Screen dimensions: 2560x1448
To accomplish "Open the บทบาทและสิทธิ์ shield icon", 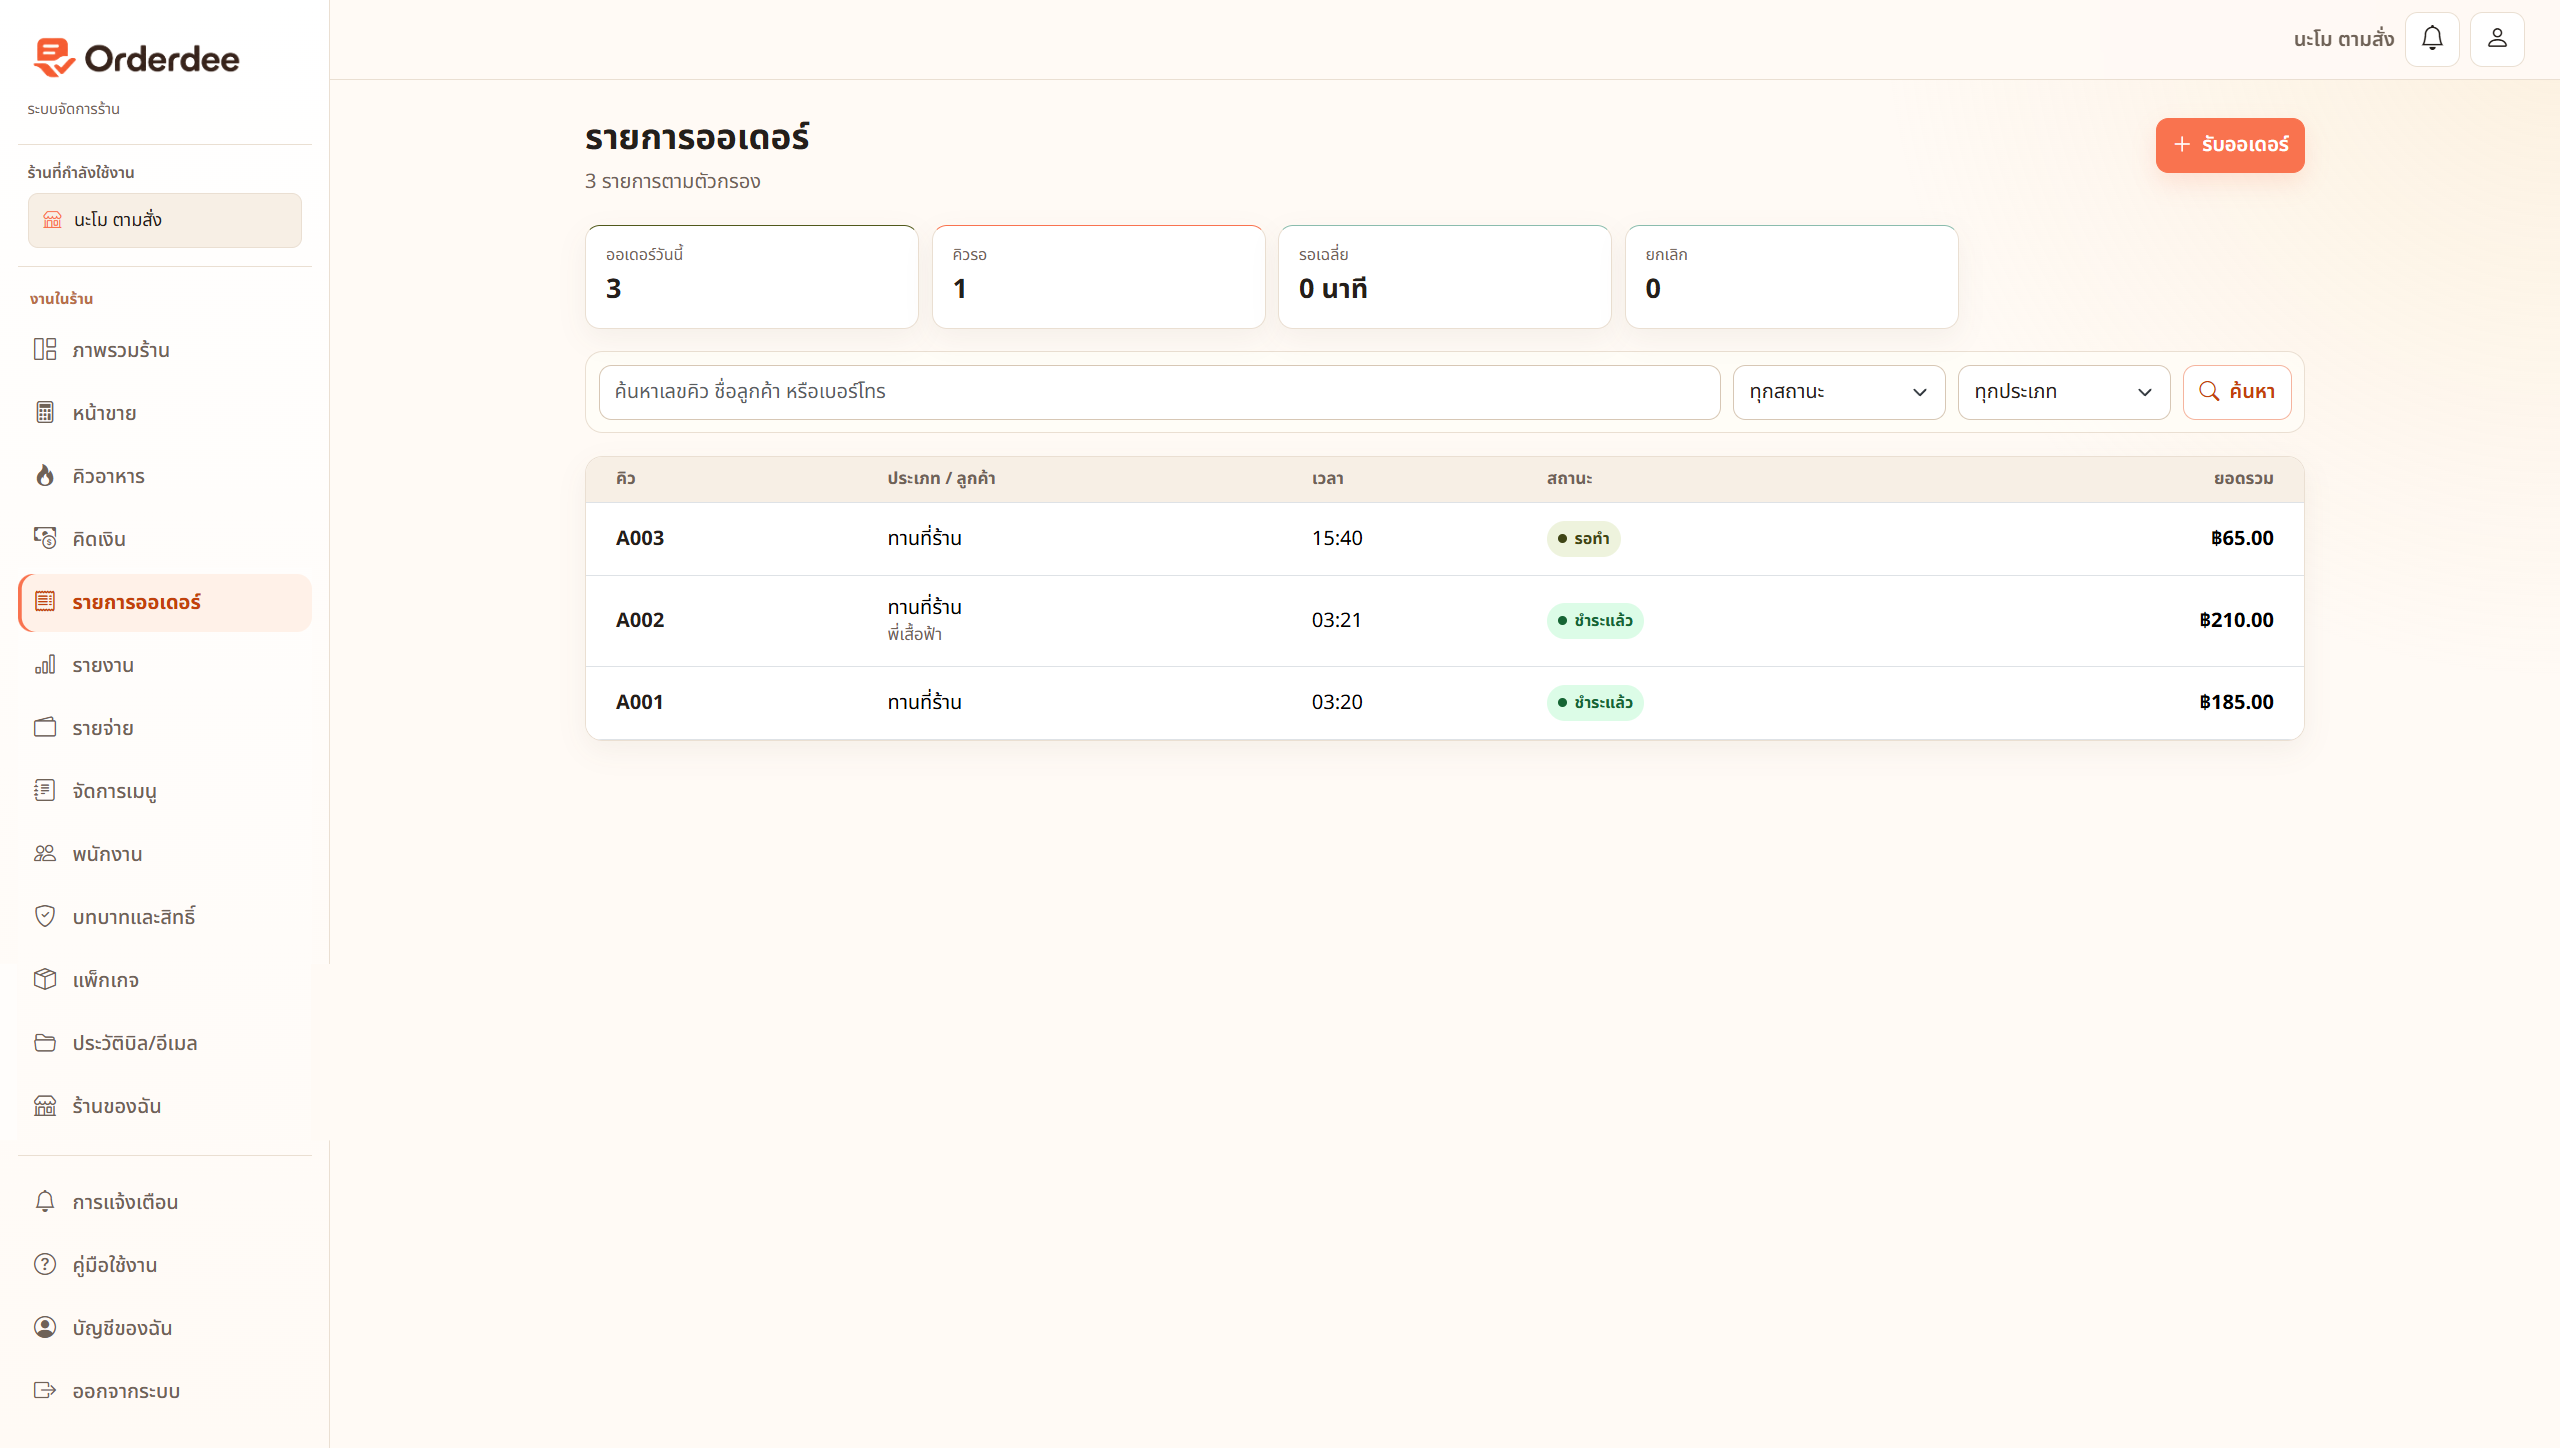I will (45, 916).
